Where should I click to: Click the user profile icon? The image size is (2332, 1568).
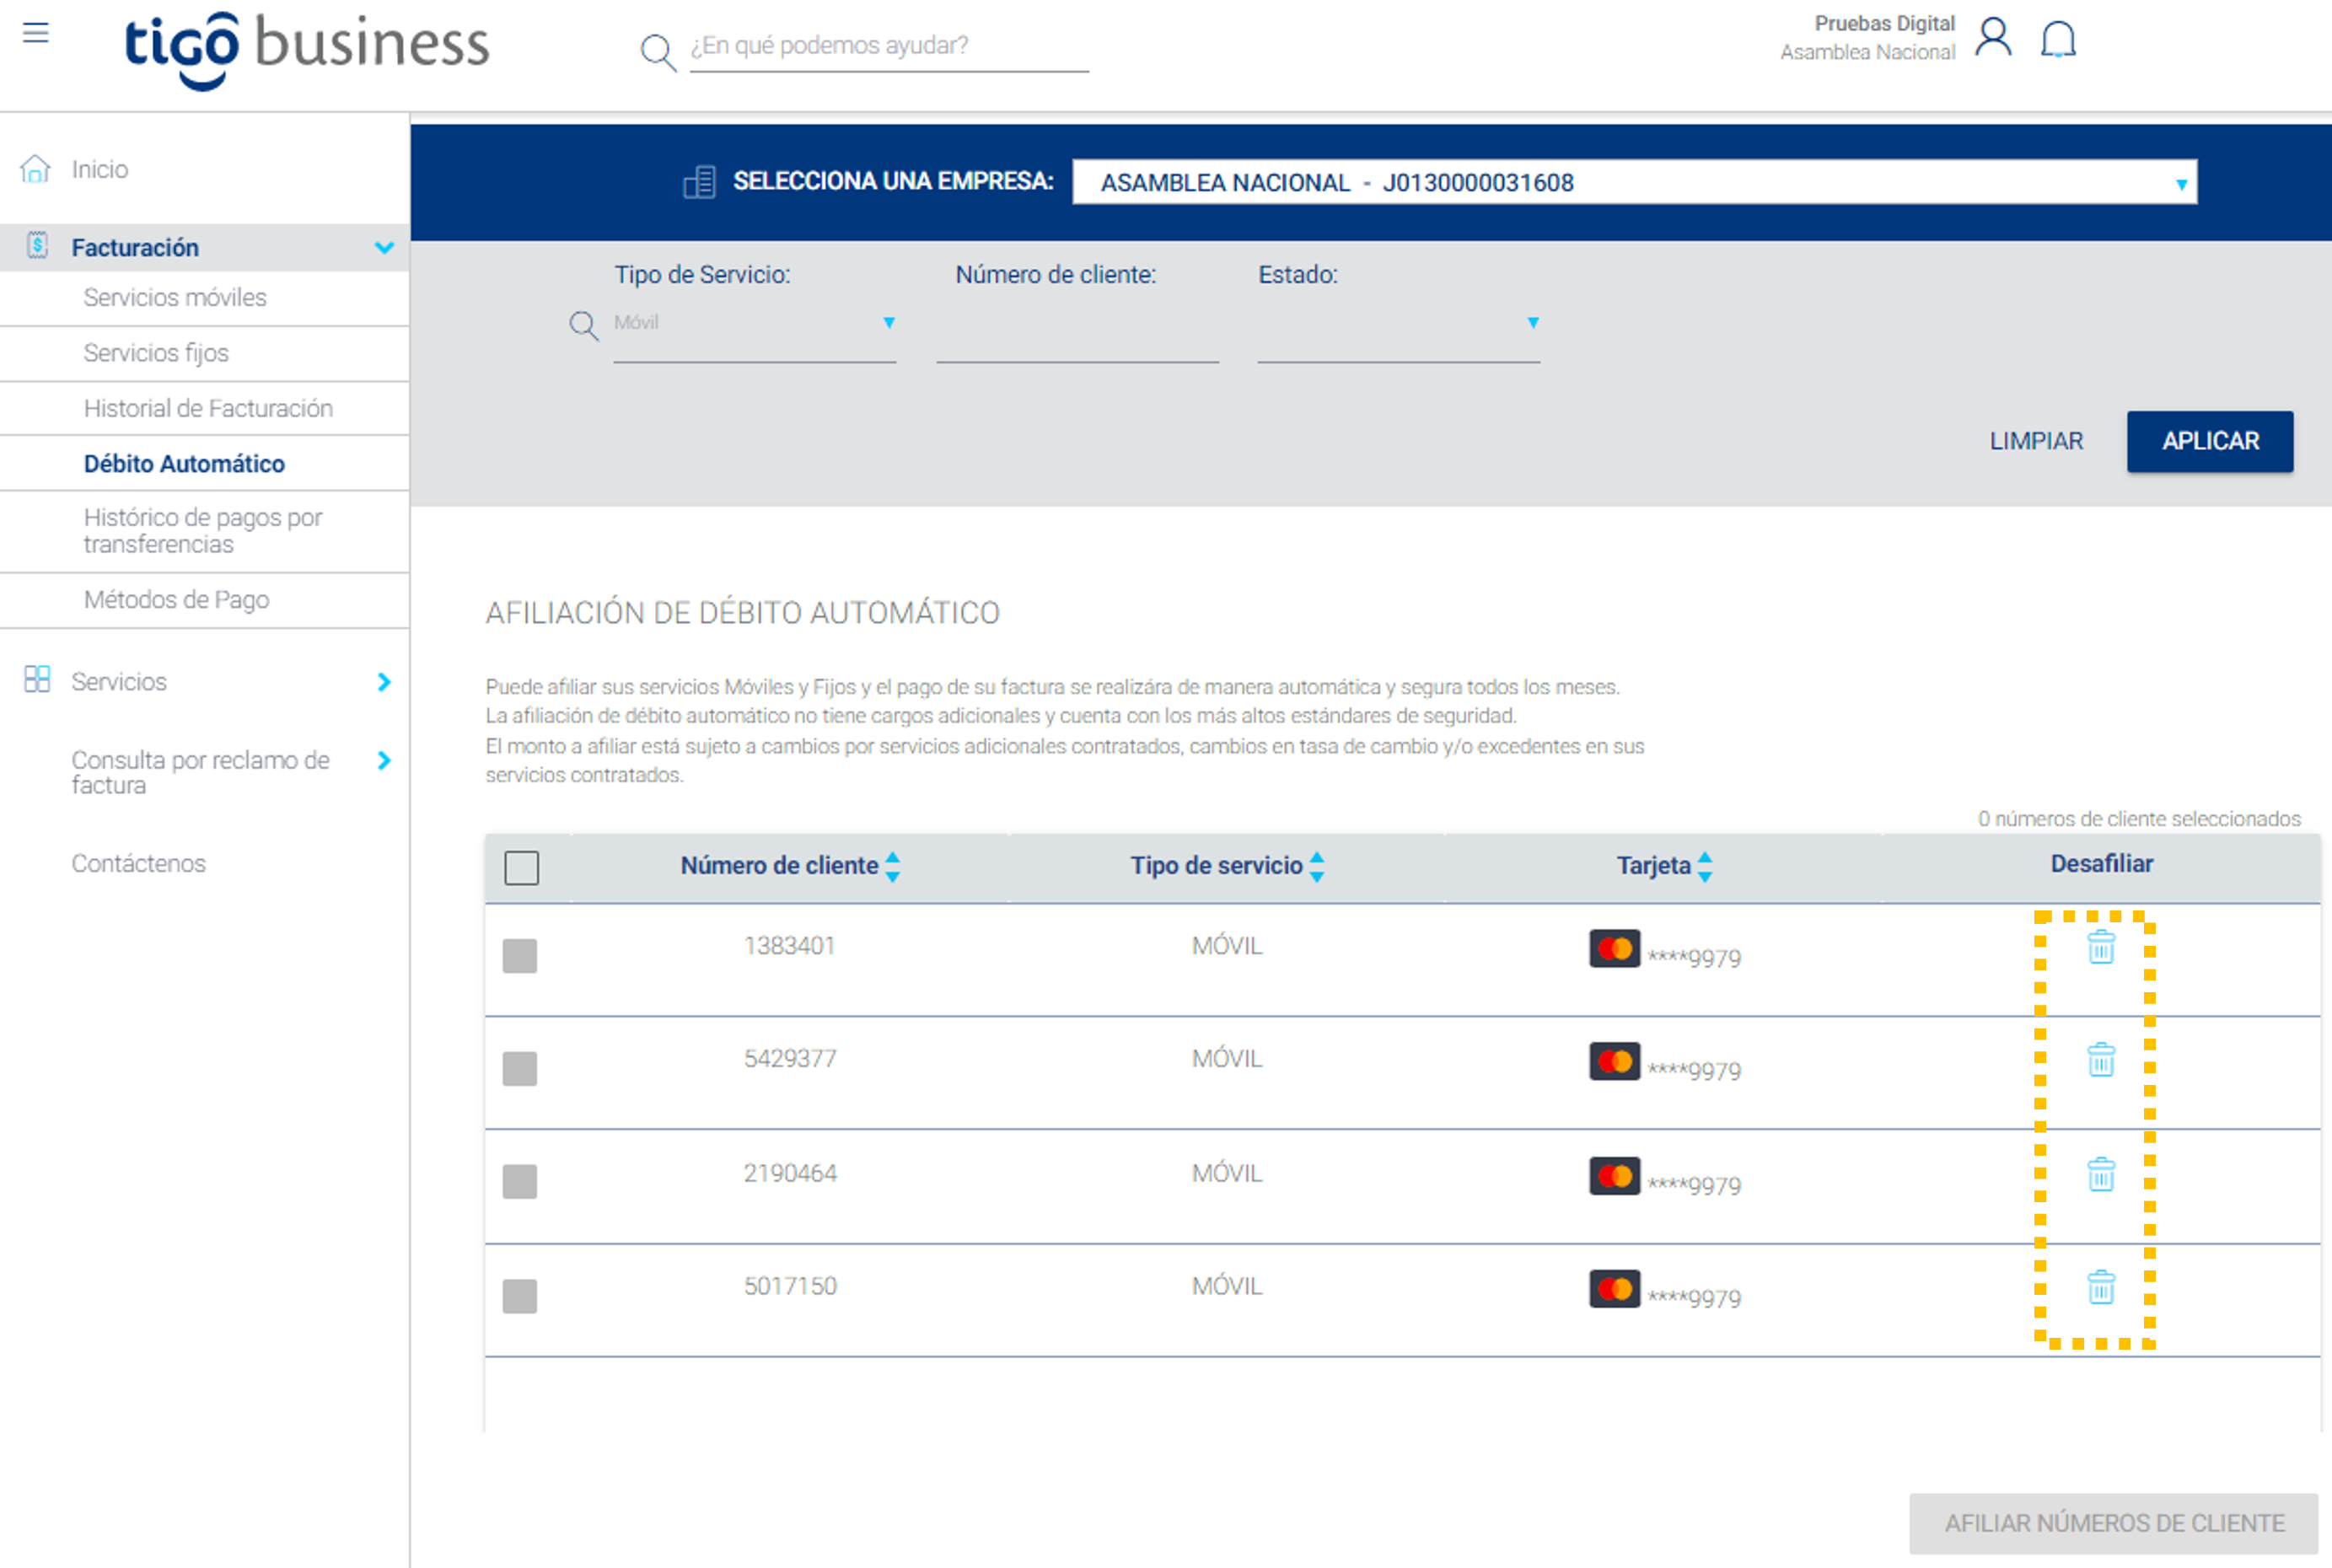click(1993, 38)
